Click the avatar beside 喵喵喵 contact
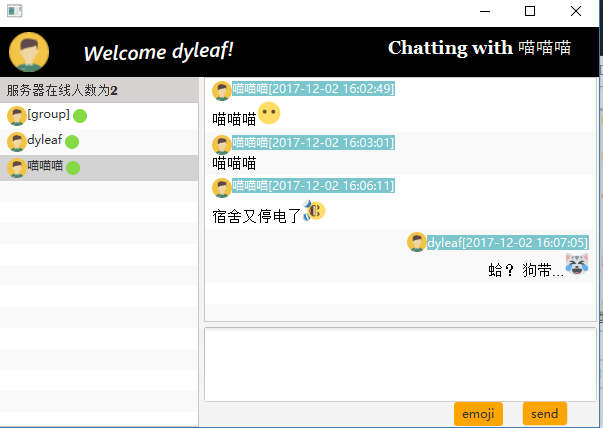This screenshot has height=428, width=603. [17, 168]
